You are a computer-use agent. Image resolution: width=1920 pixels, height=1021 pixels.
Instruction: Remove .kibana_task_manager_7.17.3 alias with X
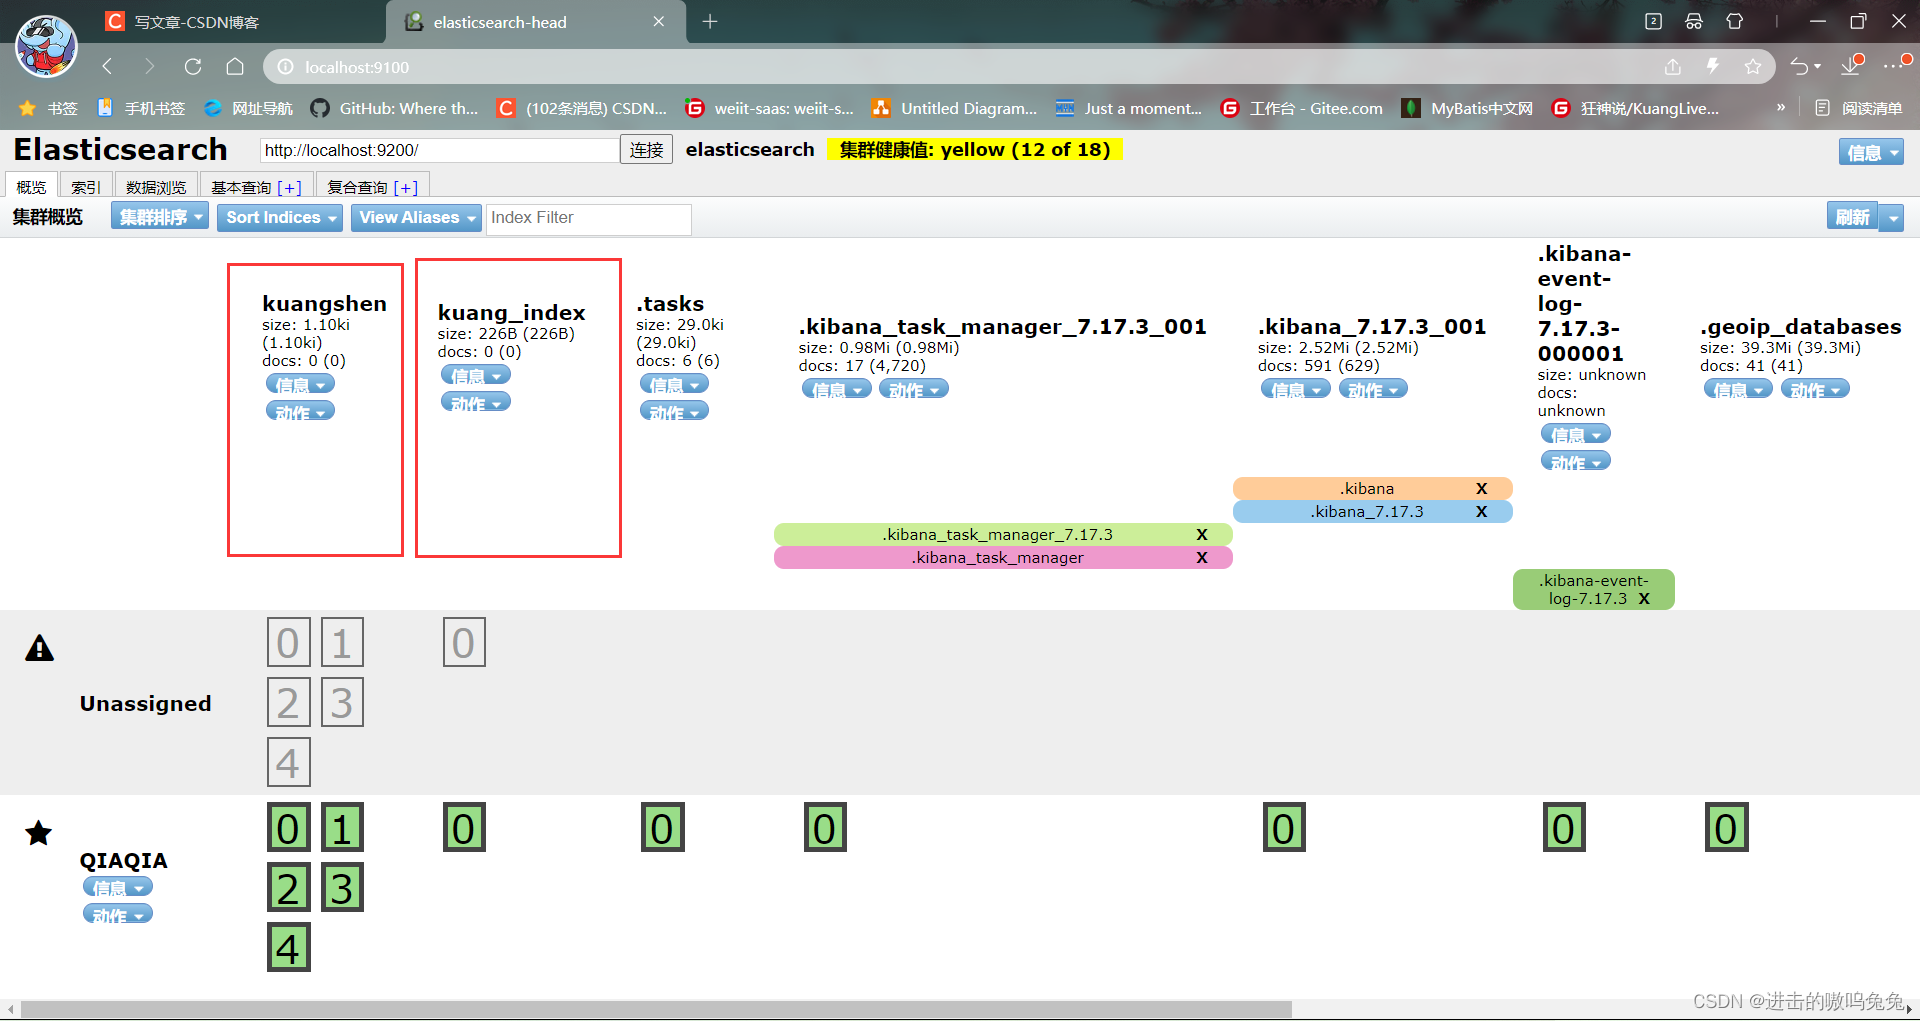point(1202,534)
